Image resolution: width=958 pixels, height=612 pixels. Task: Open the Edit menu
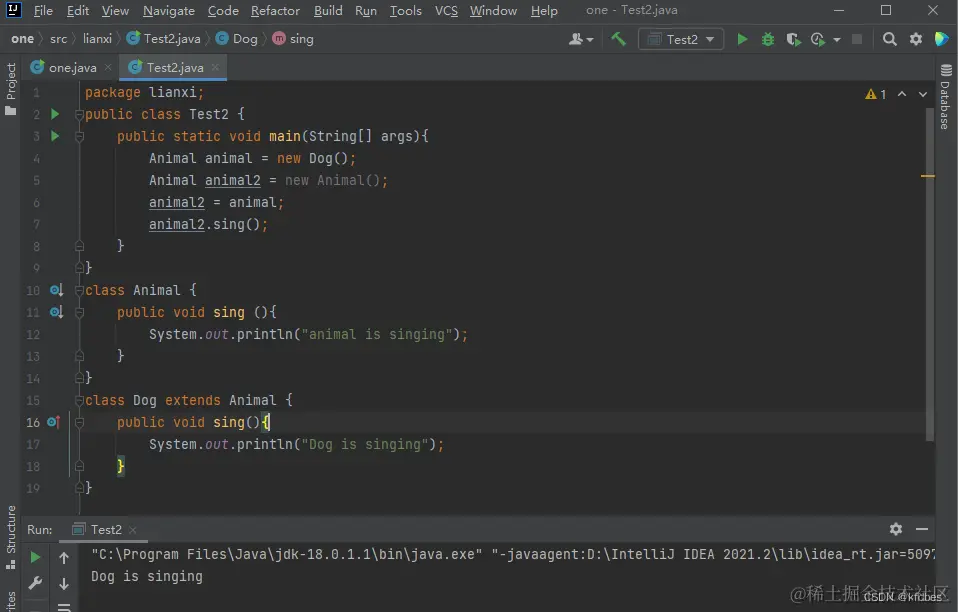[78, 10]
